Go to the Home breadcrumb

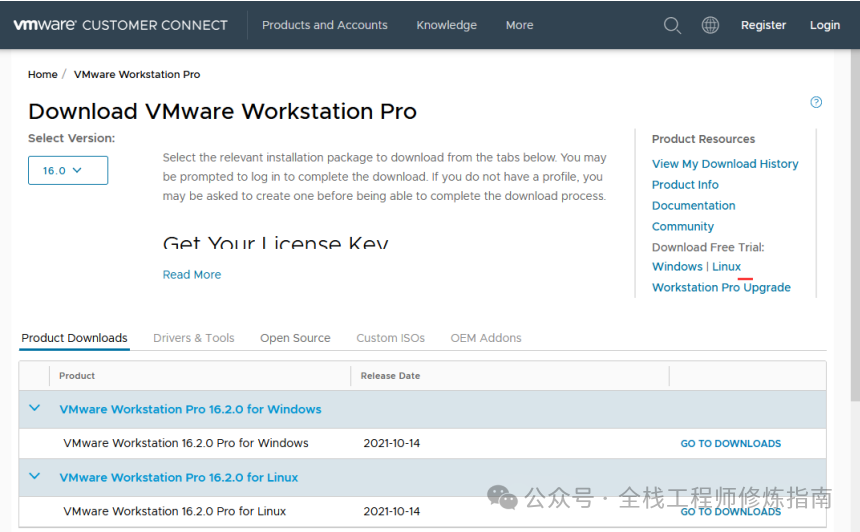coord(43,74)
